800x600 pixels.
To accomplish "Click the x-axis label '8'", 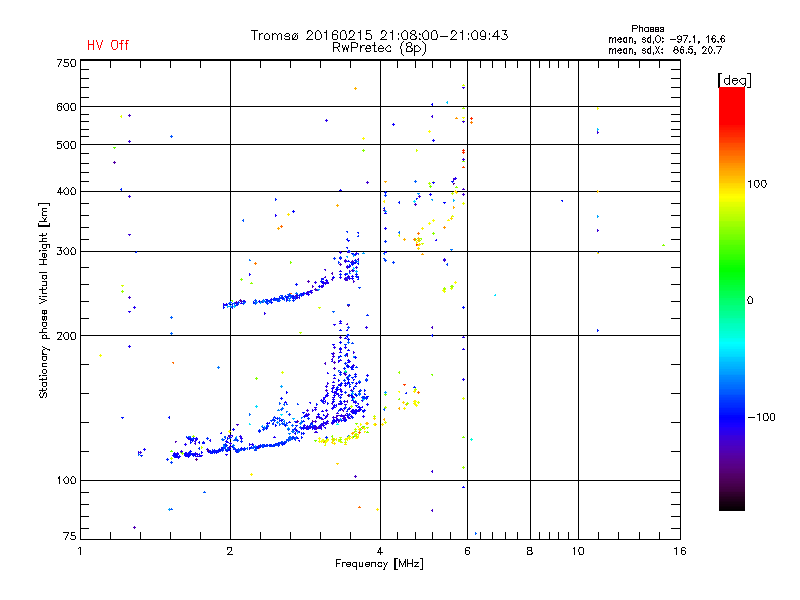I will (530, 551).
